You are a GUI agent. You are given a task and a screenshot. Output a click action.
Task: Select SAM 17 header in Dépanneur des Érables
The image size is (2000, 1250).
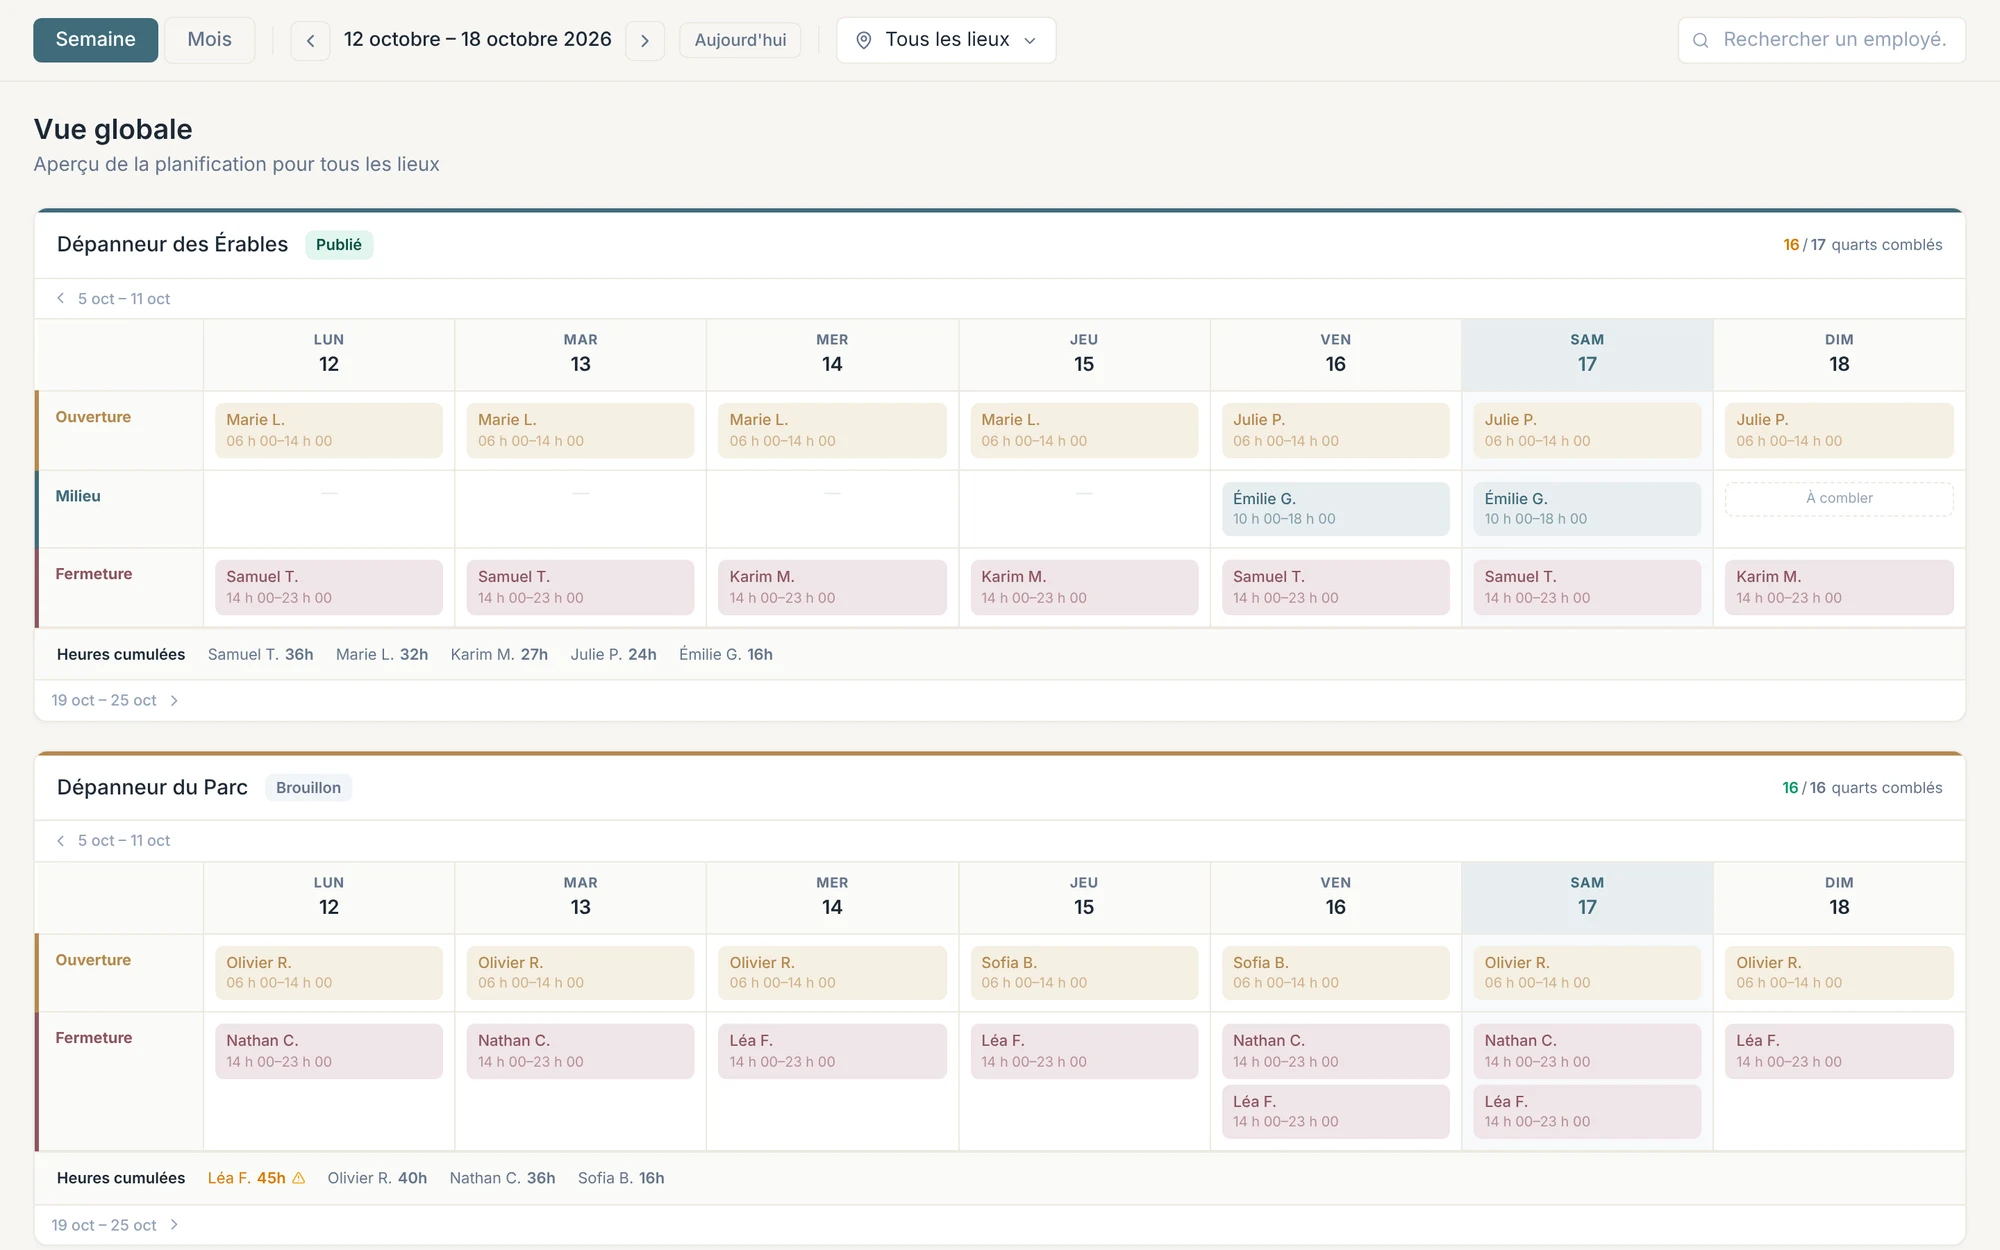click(1587, 355)
